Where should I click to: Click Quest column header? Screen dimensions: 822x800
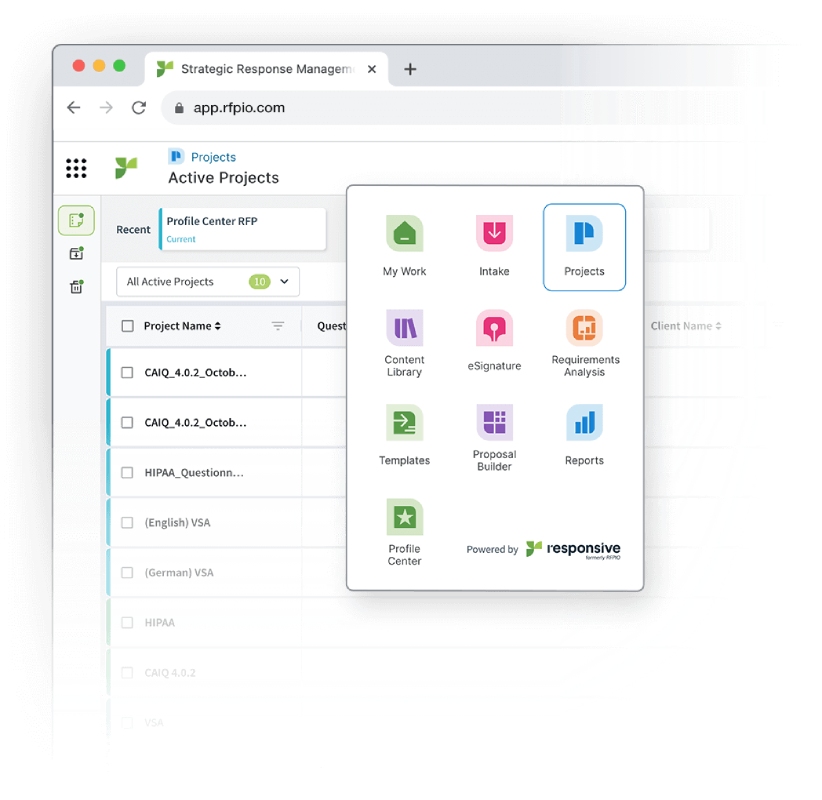331,326
